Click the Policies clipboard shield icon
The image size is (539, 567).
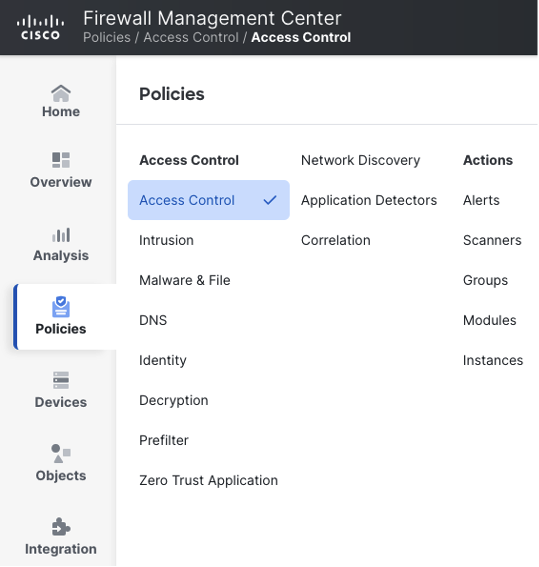61,307
